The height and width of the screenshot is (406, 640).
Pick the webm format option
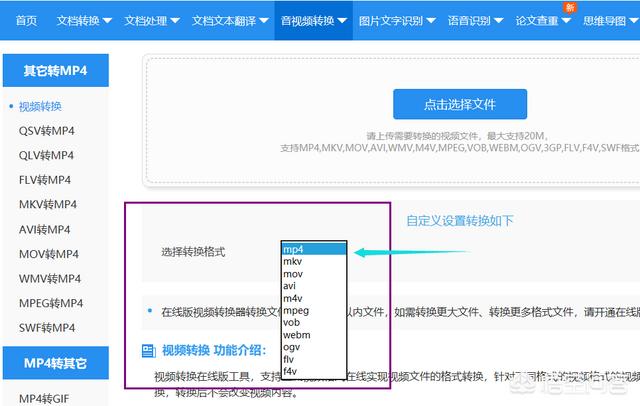tap(296, 335)
